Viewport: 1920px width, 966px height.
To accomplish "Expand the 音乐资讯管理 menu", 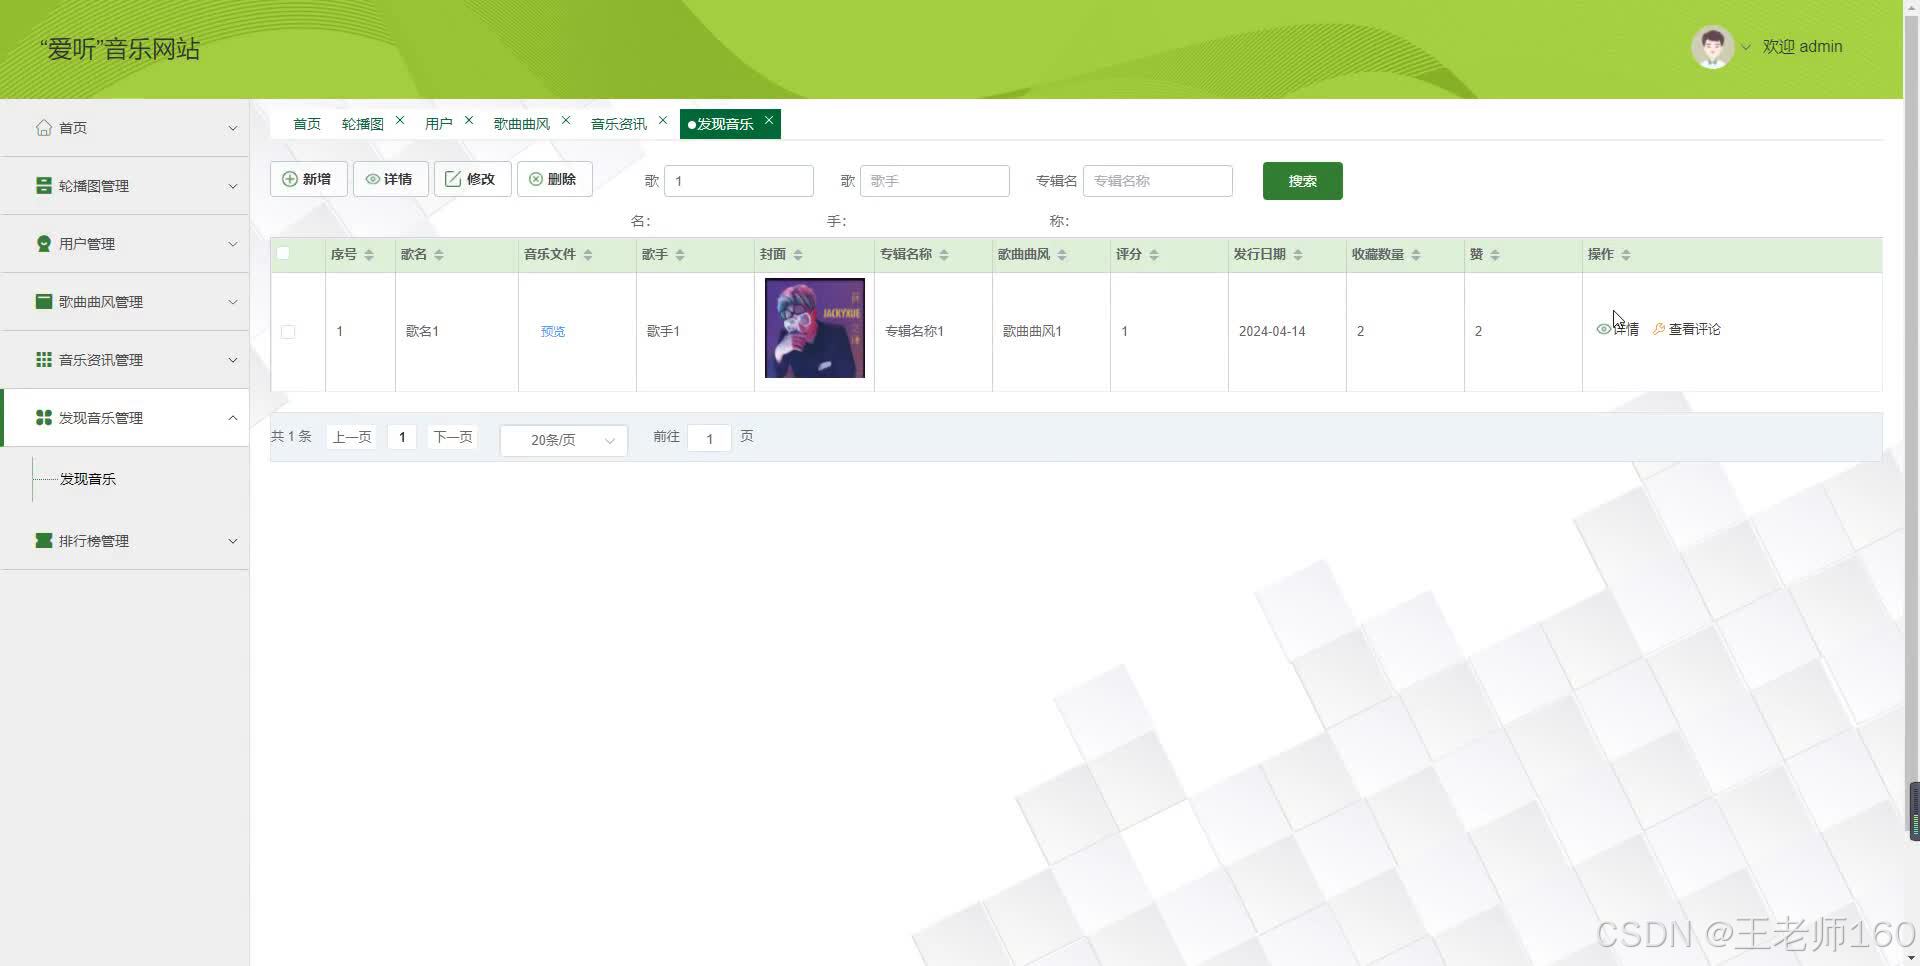I will (233, 360).
